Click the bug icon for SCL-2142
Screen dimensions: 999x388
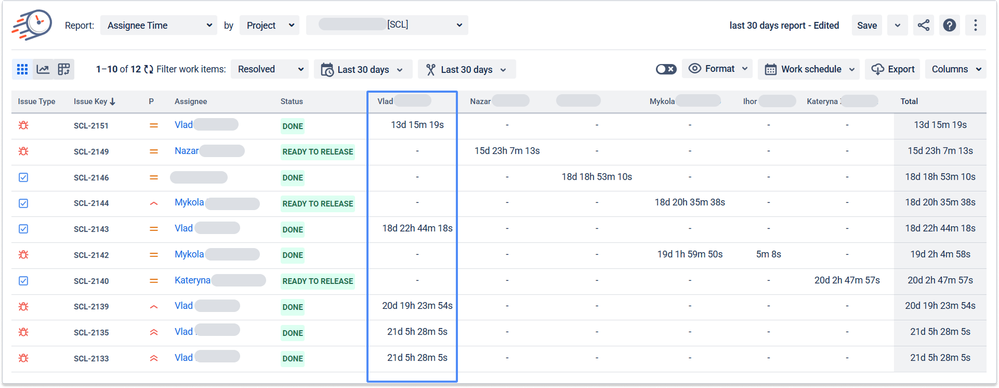click(24, 255)
